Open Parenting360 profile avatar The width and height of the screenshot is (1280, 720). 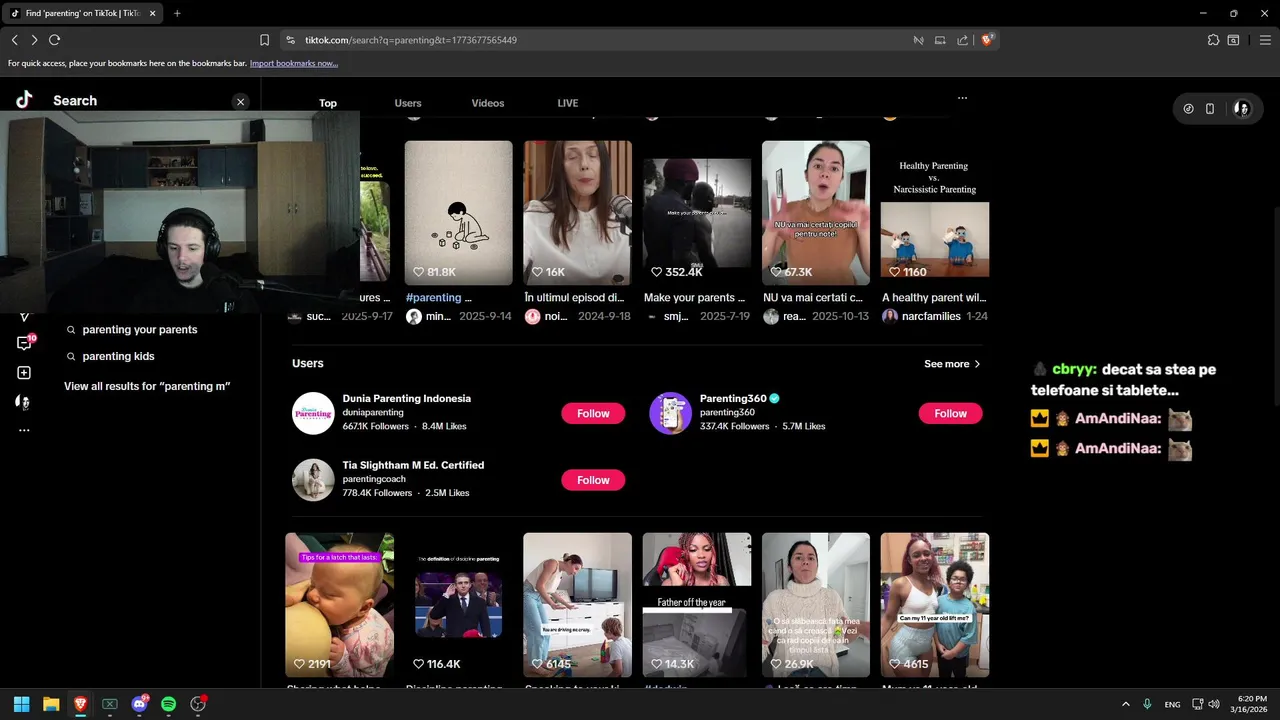tap(670, 413)
